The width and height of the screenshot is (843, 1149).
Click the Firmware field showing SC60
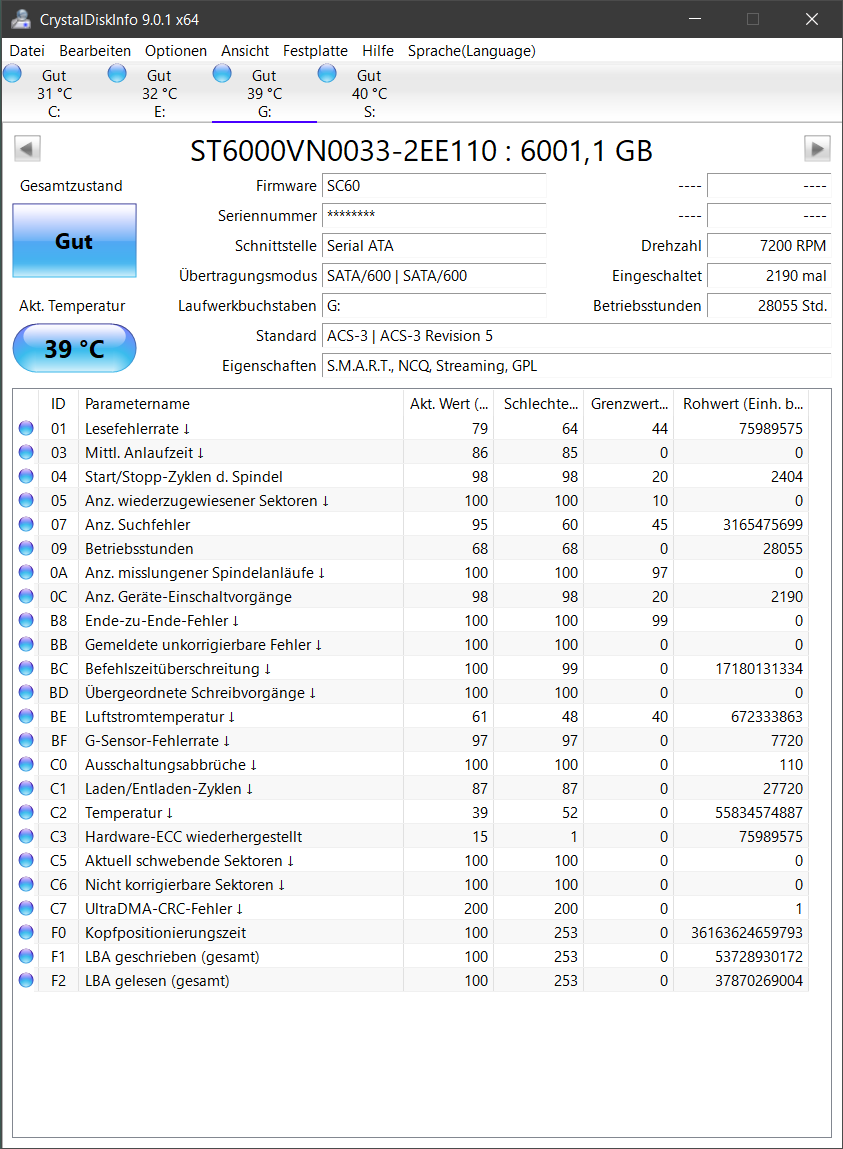tap(434, 186)
